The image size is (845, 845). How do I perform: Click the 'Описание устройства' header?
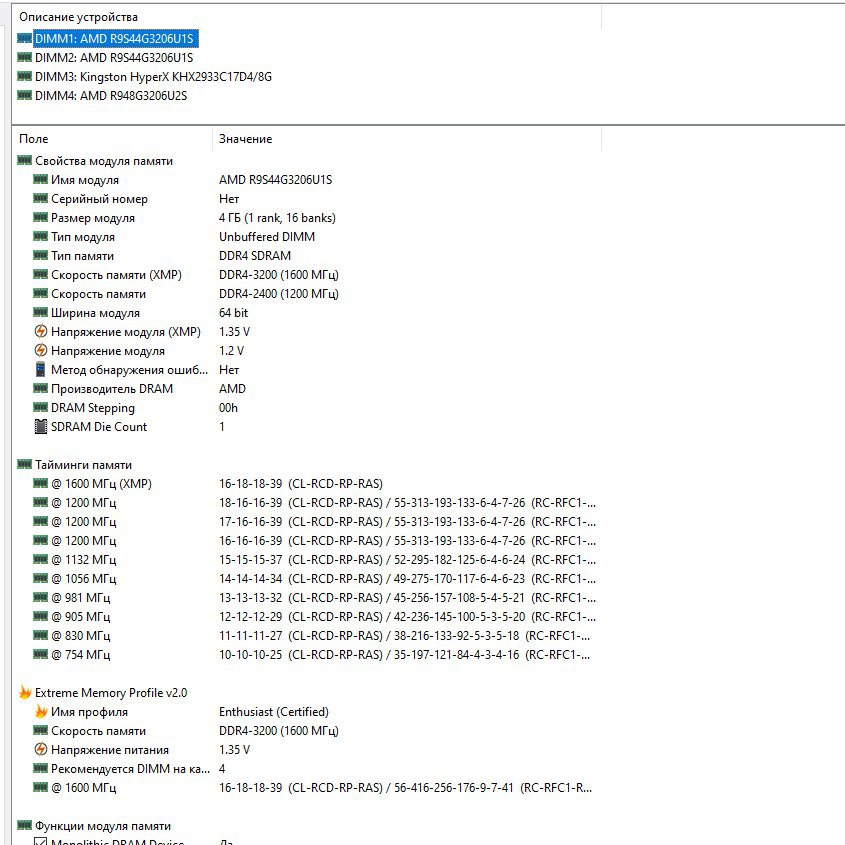[78, 17]
